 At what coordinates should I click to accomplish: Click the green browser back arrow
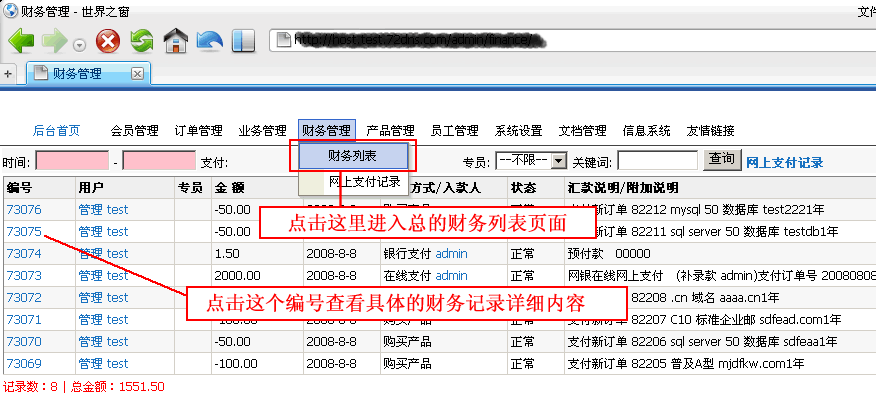click(22, 41)
